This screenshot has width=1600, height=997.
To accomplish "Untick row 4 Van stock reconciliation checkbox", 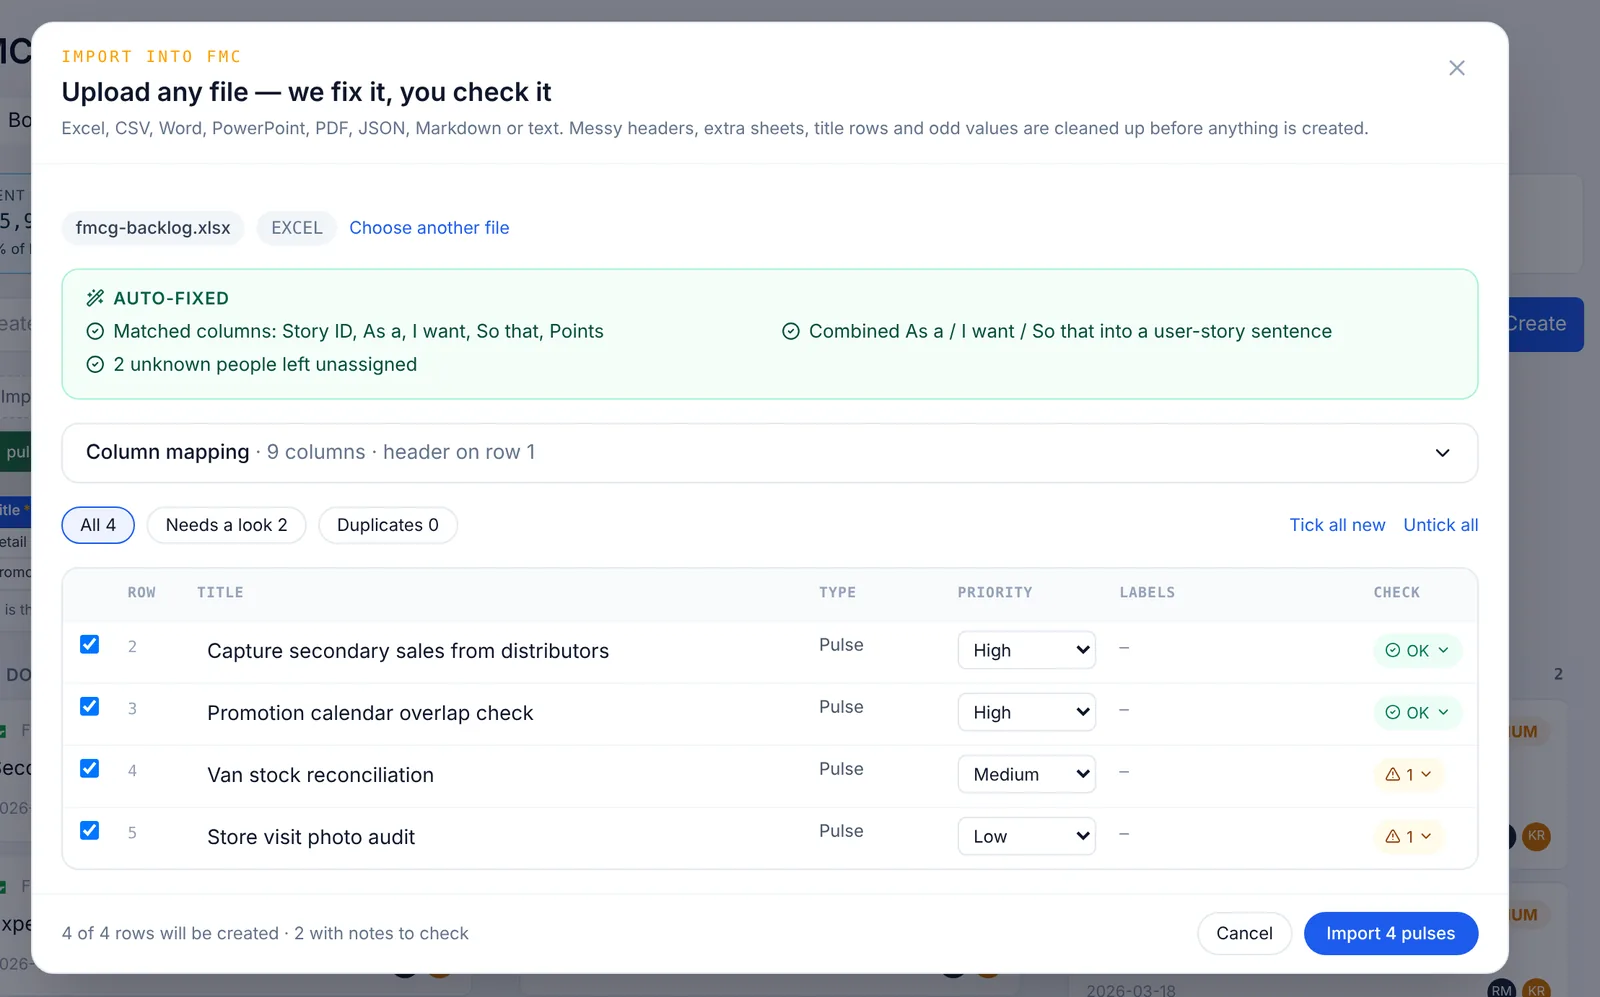I will pos(89,768).
